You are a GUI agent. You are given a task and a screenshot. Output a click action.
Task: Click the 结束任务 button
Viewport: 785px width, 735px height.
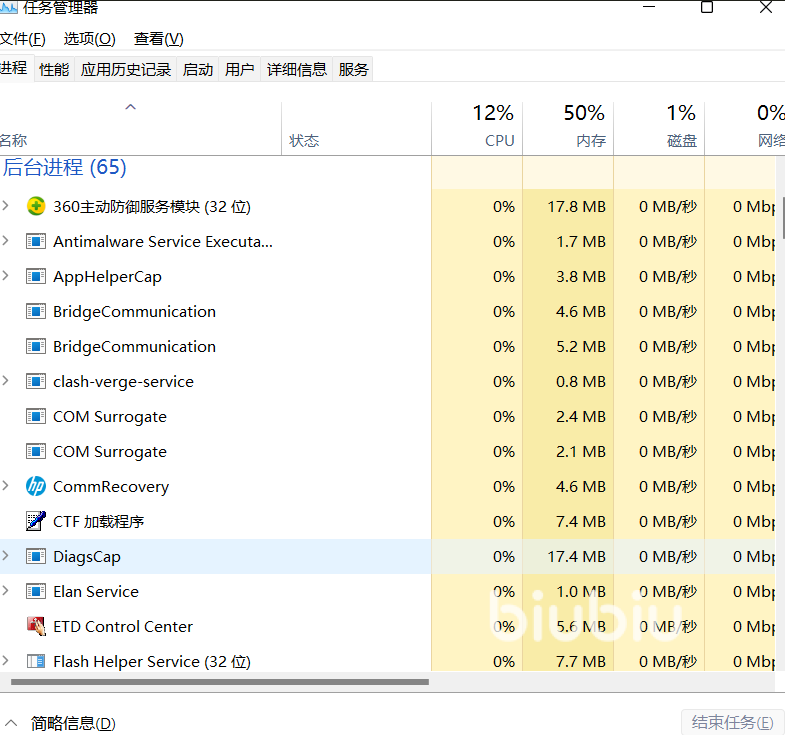click(732, 722)
